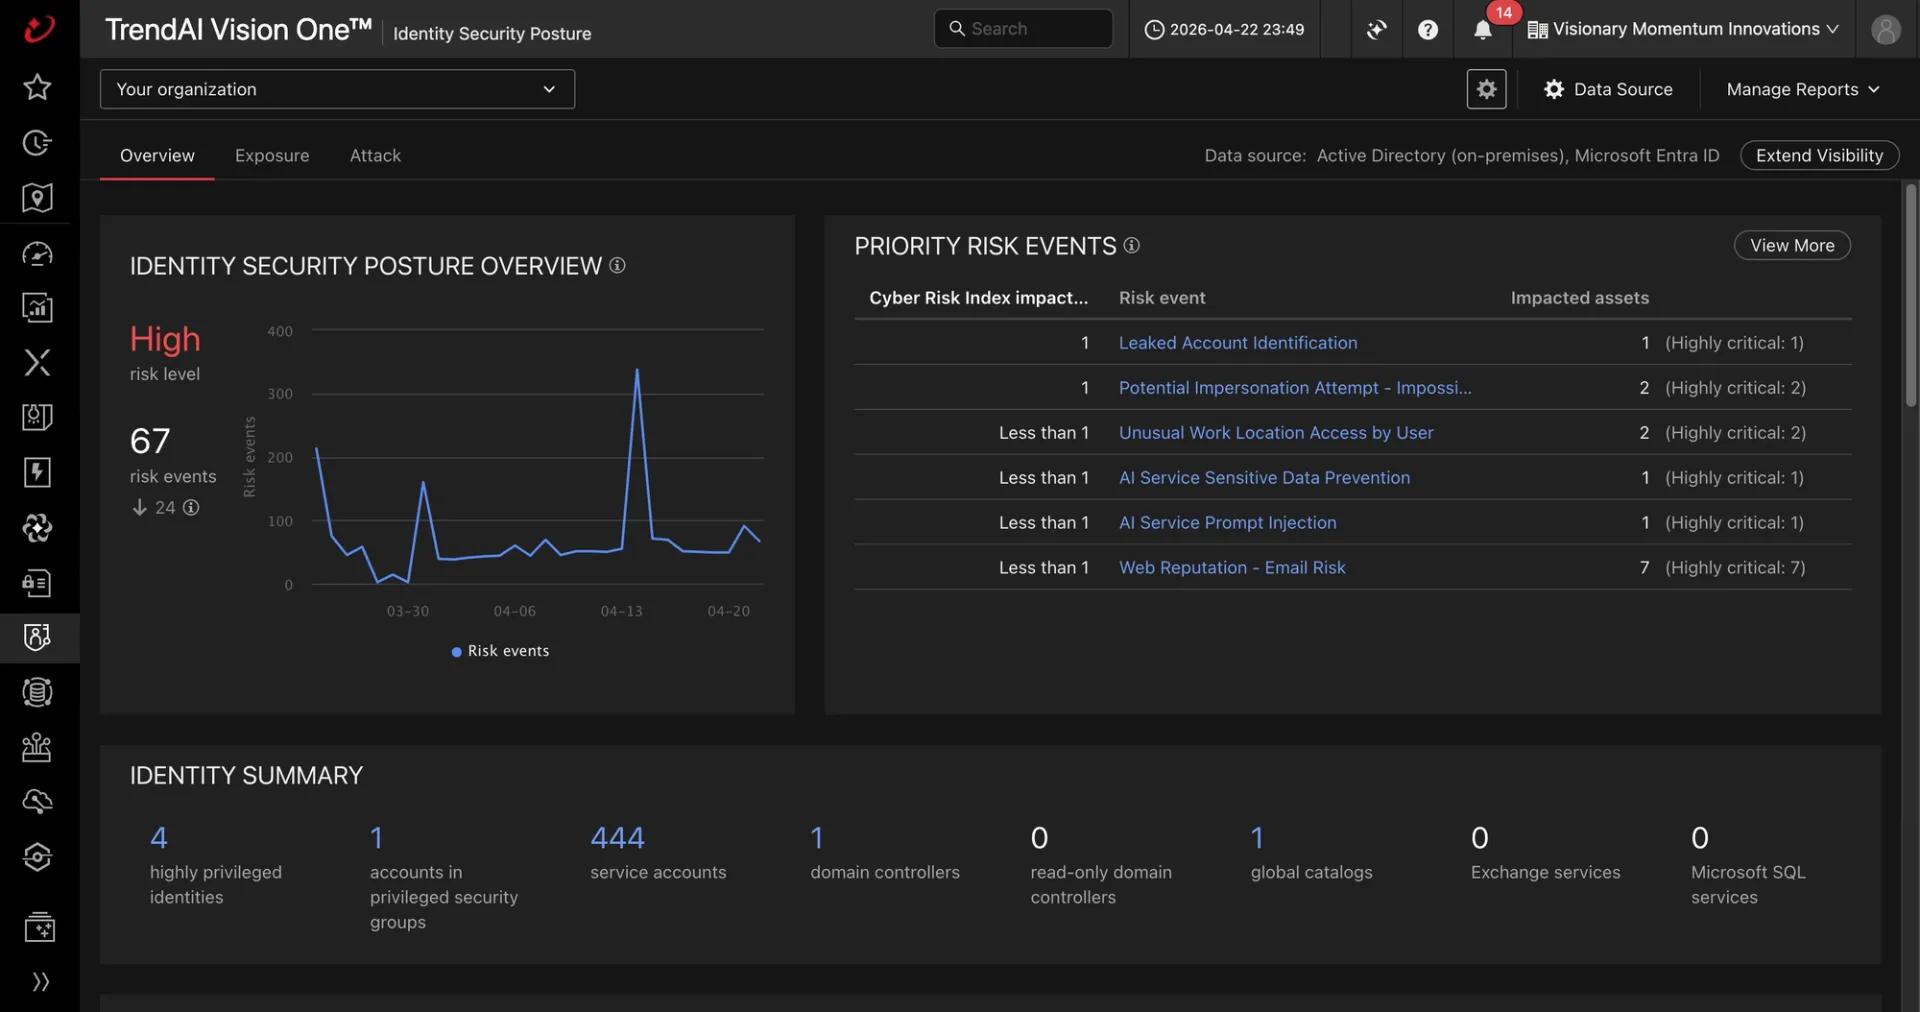Screen dimensions: 1920x1012
Task: Click the info icon next to Priority Risk Events
Action: point(1131,245)
